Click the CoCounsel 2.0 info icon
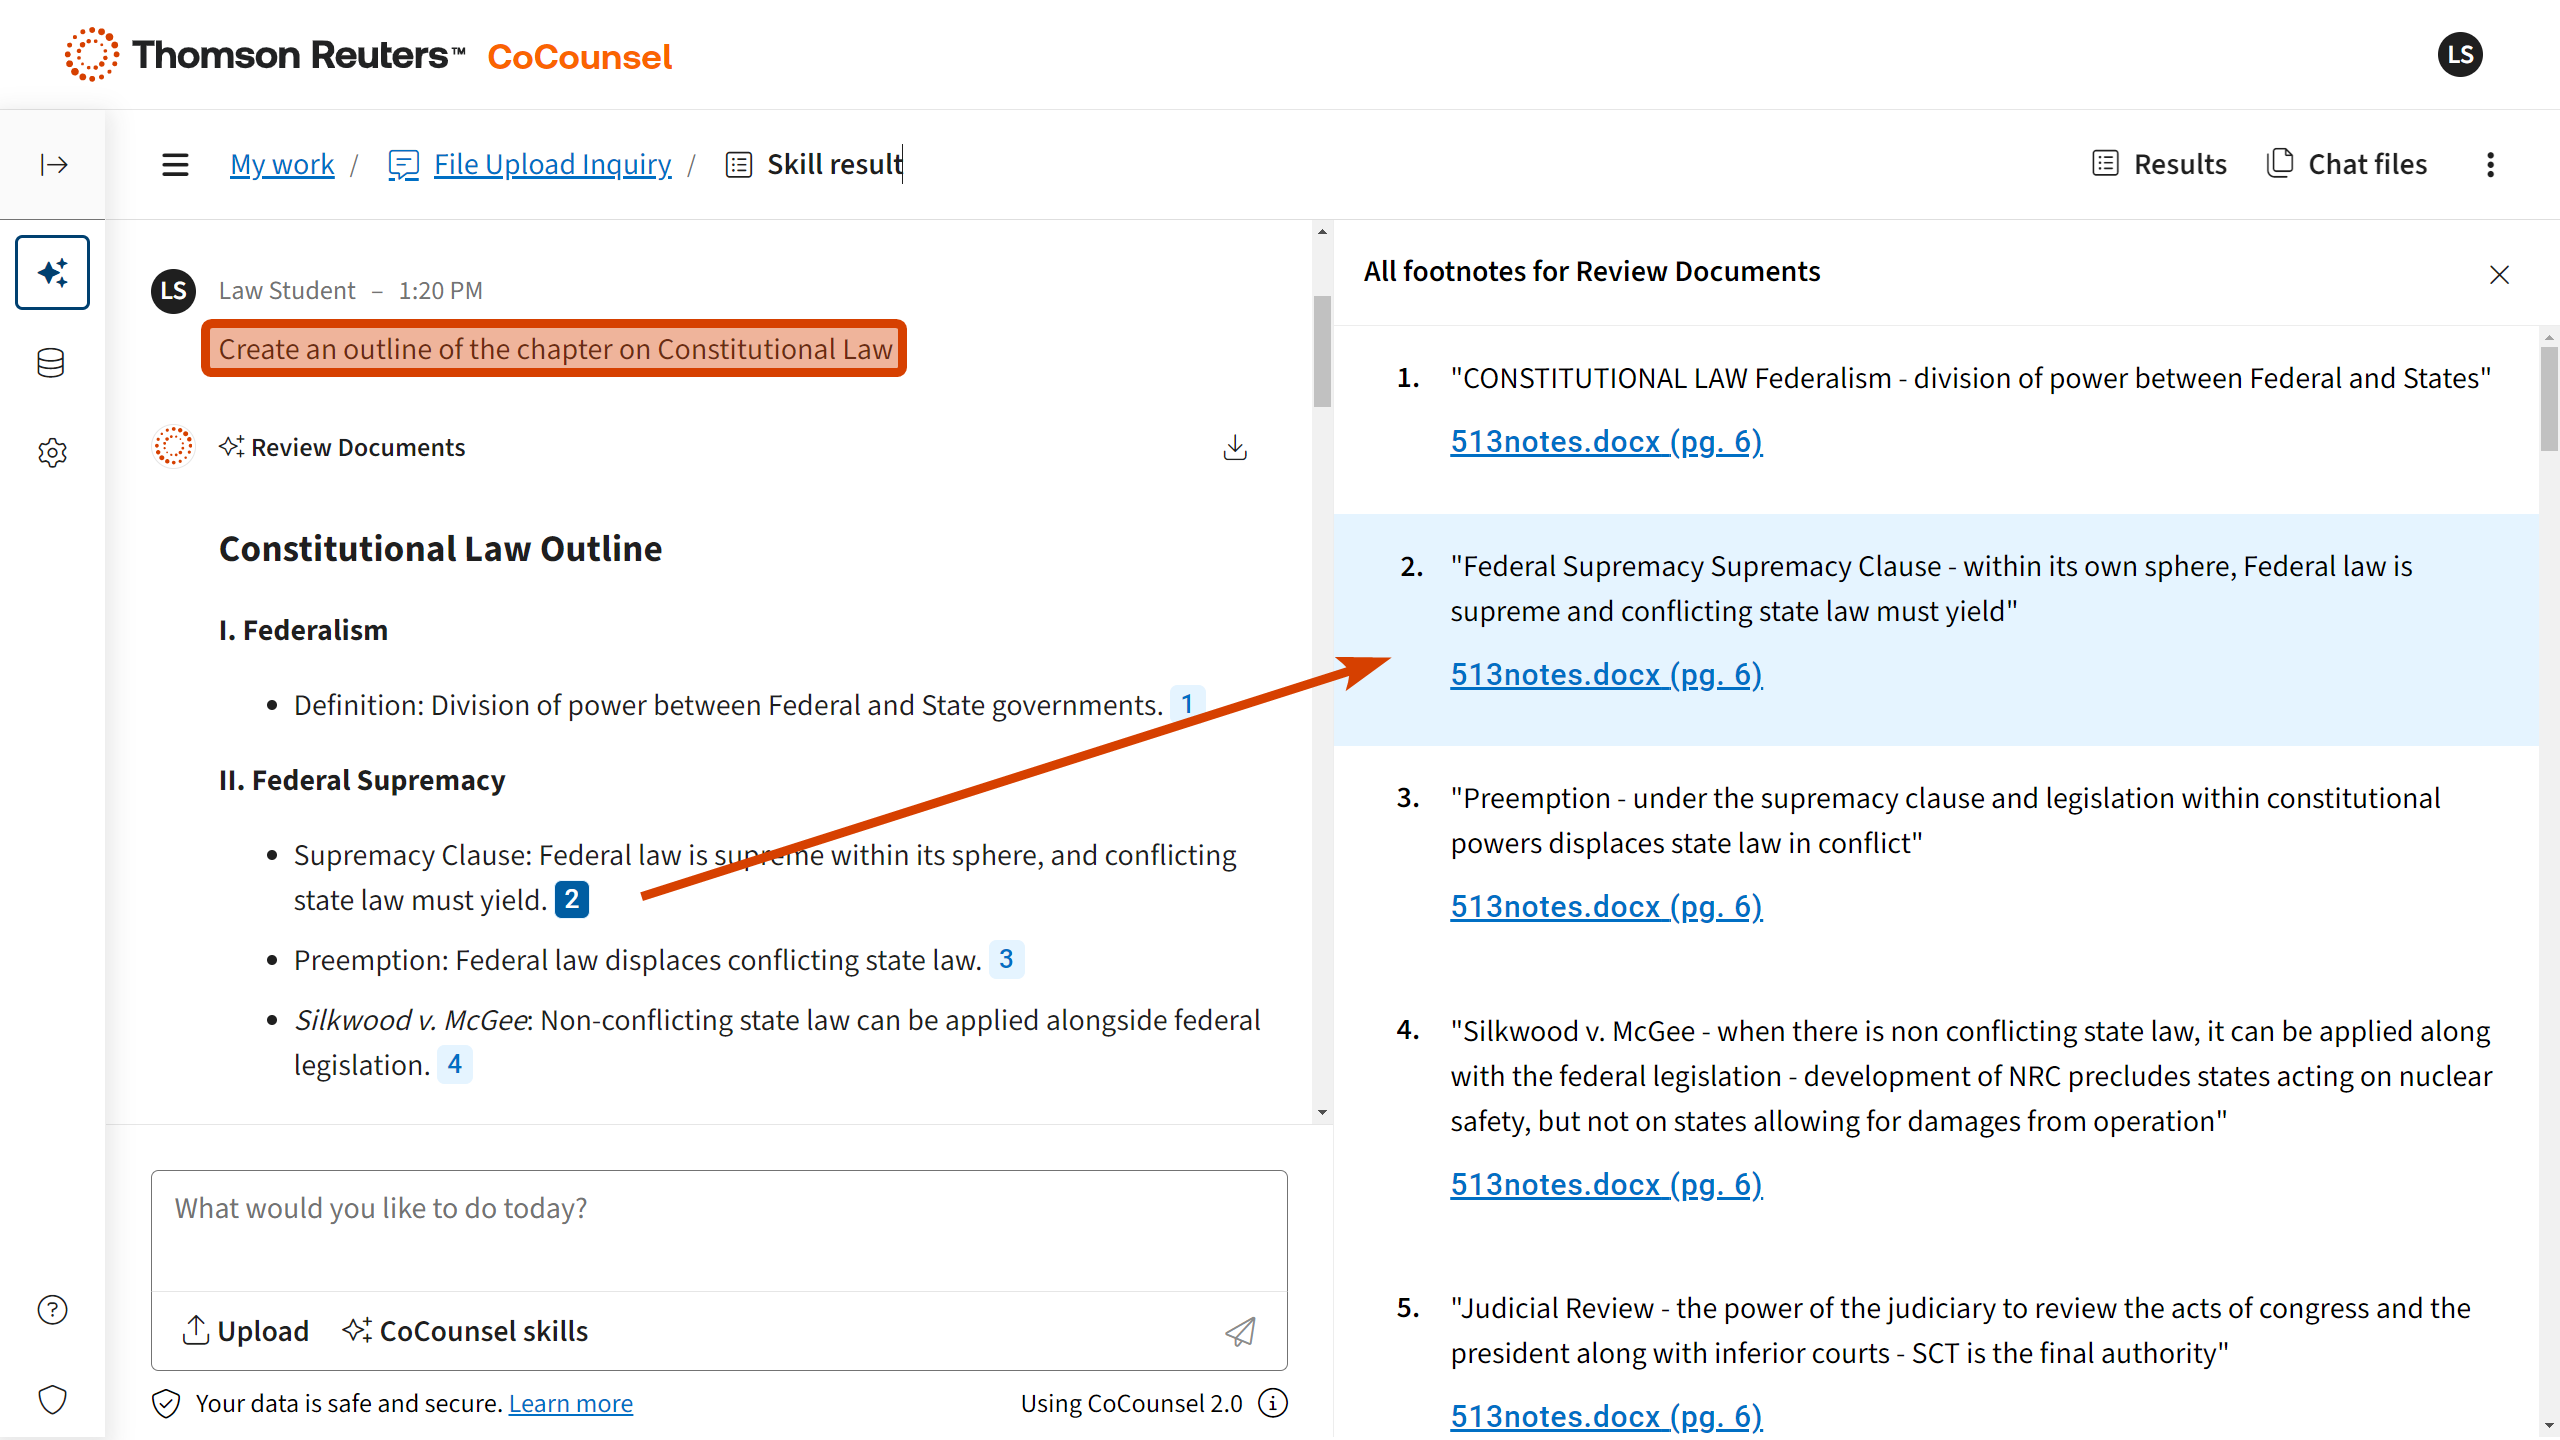The image size is (2560, 1440). coord(1273,1403)
